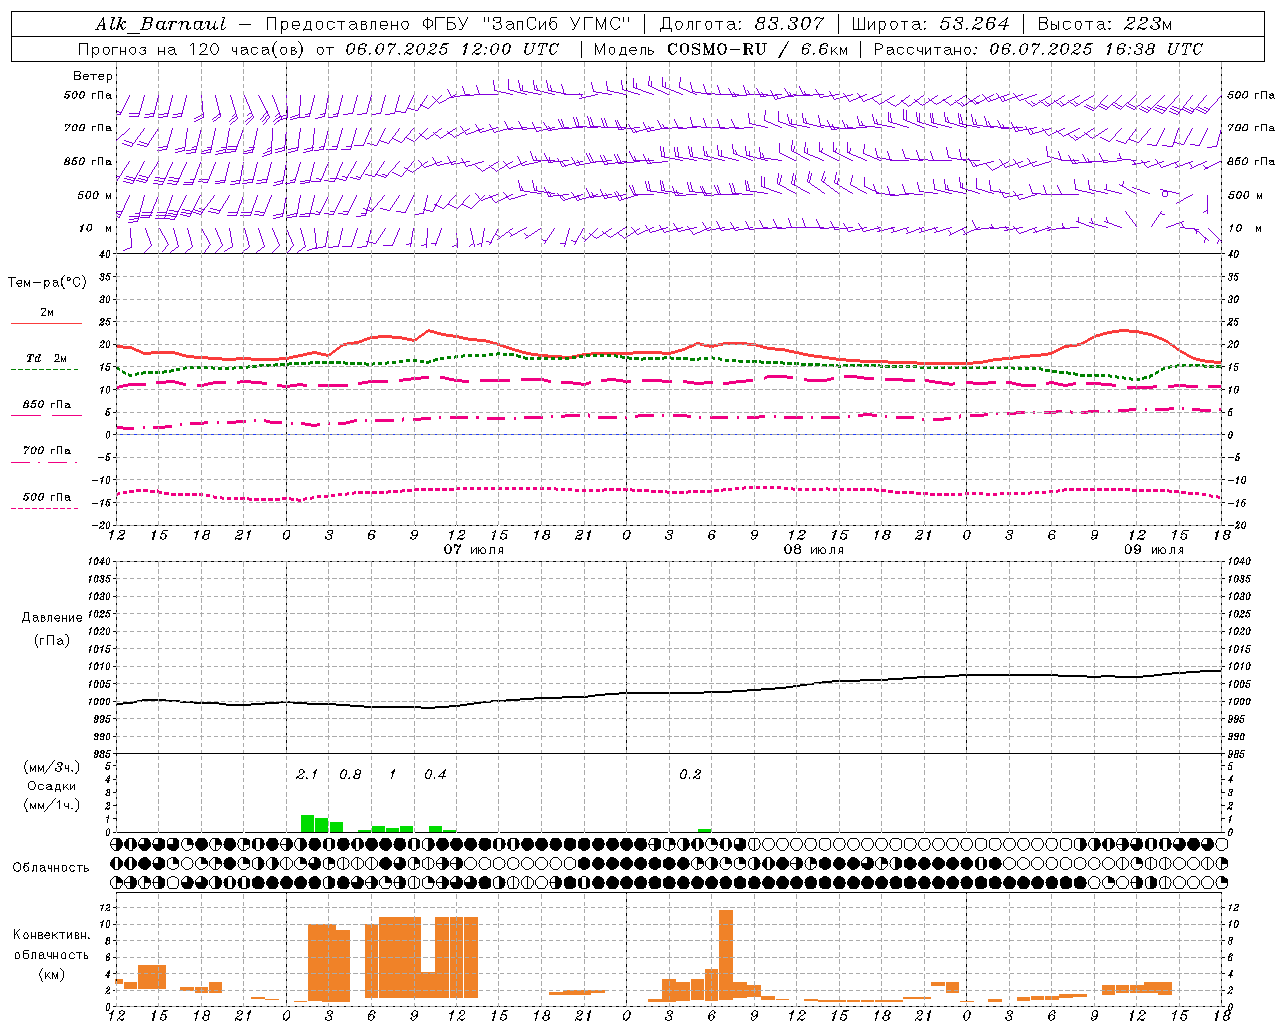The width and height of the screenshot is (1280, 1024).
Task: Select the 'Долгота: 83.307' longitude text
Action: [x=742, y=24]
